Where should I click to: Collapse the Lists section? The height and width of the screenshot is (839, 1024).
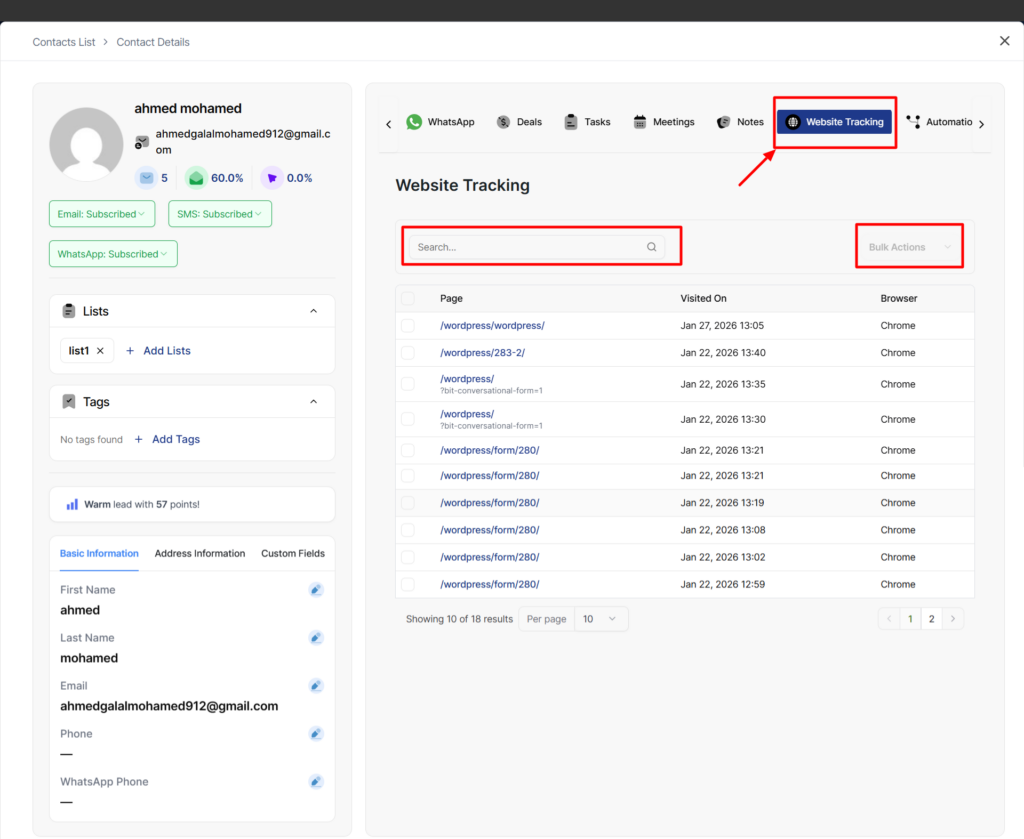[x=313, y=311]
